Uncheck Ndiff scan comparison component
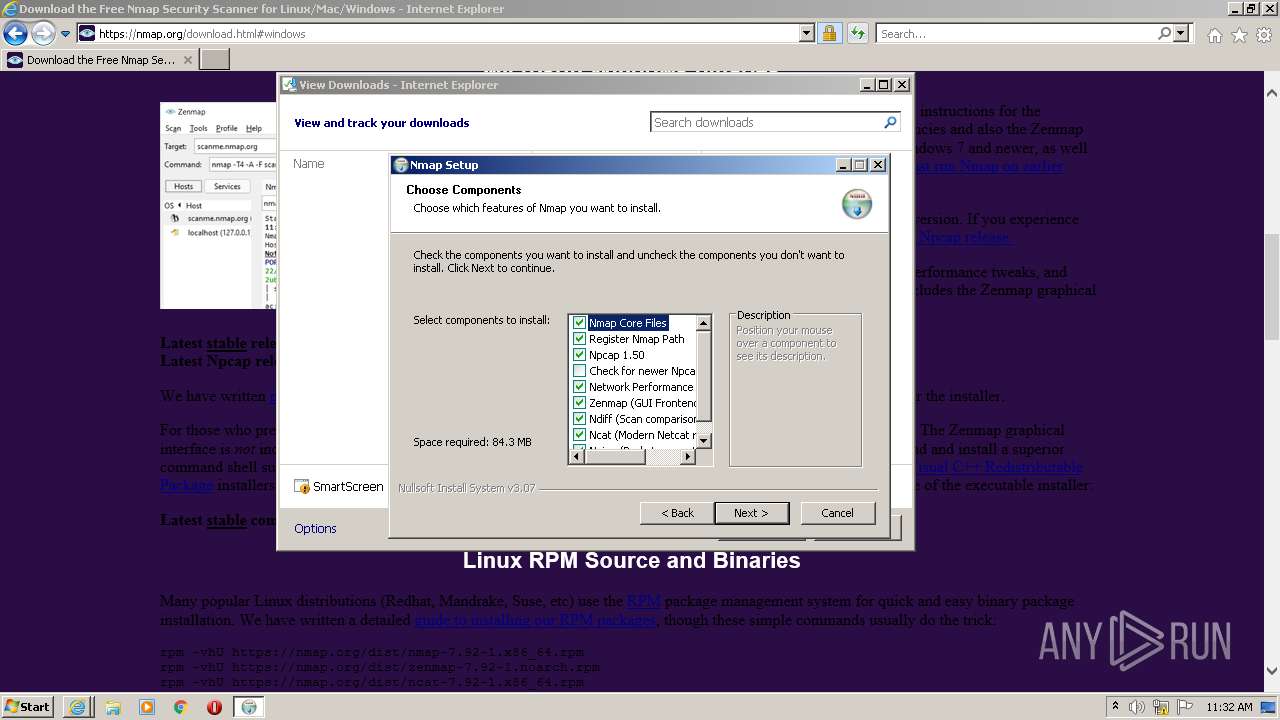This screenshot has width=1280, height=720. point(579,419)
